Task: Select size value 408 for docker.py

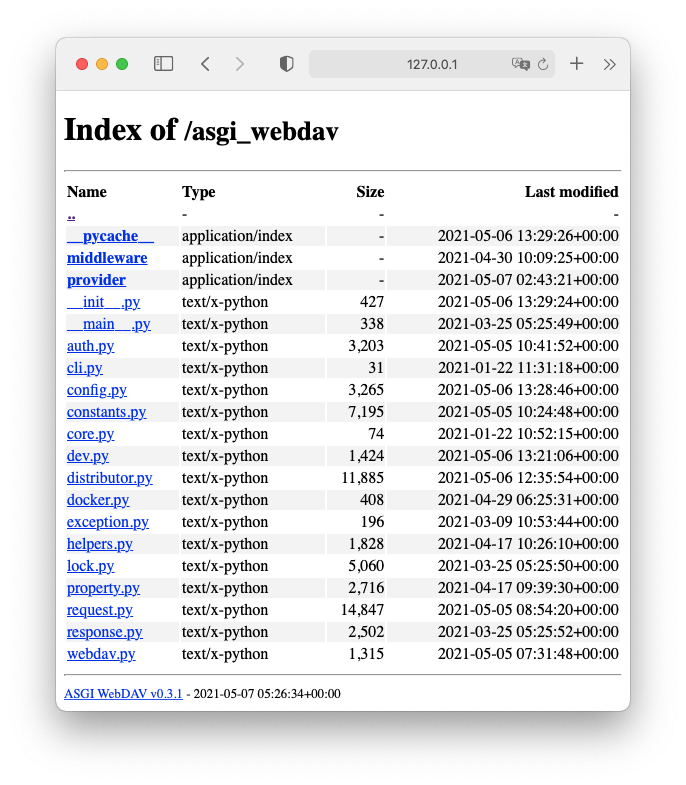Action: (372, 500)
